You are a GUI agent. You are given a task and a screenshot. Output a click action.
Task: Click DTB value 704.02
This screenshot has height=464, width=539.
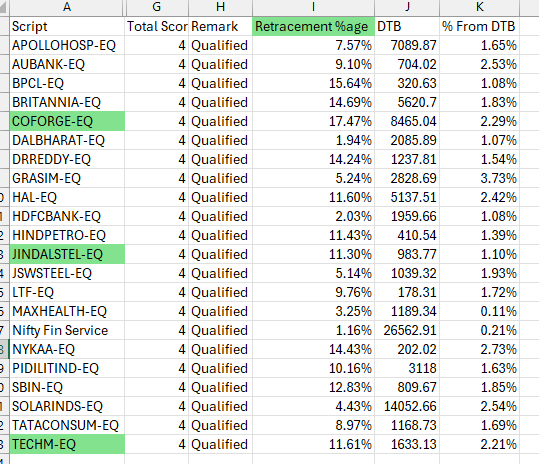[407, 64]
